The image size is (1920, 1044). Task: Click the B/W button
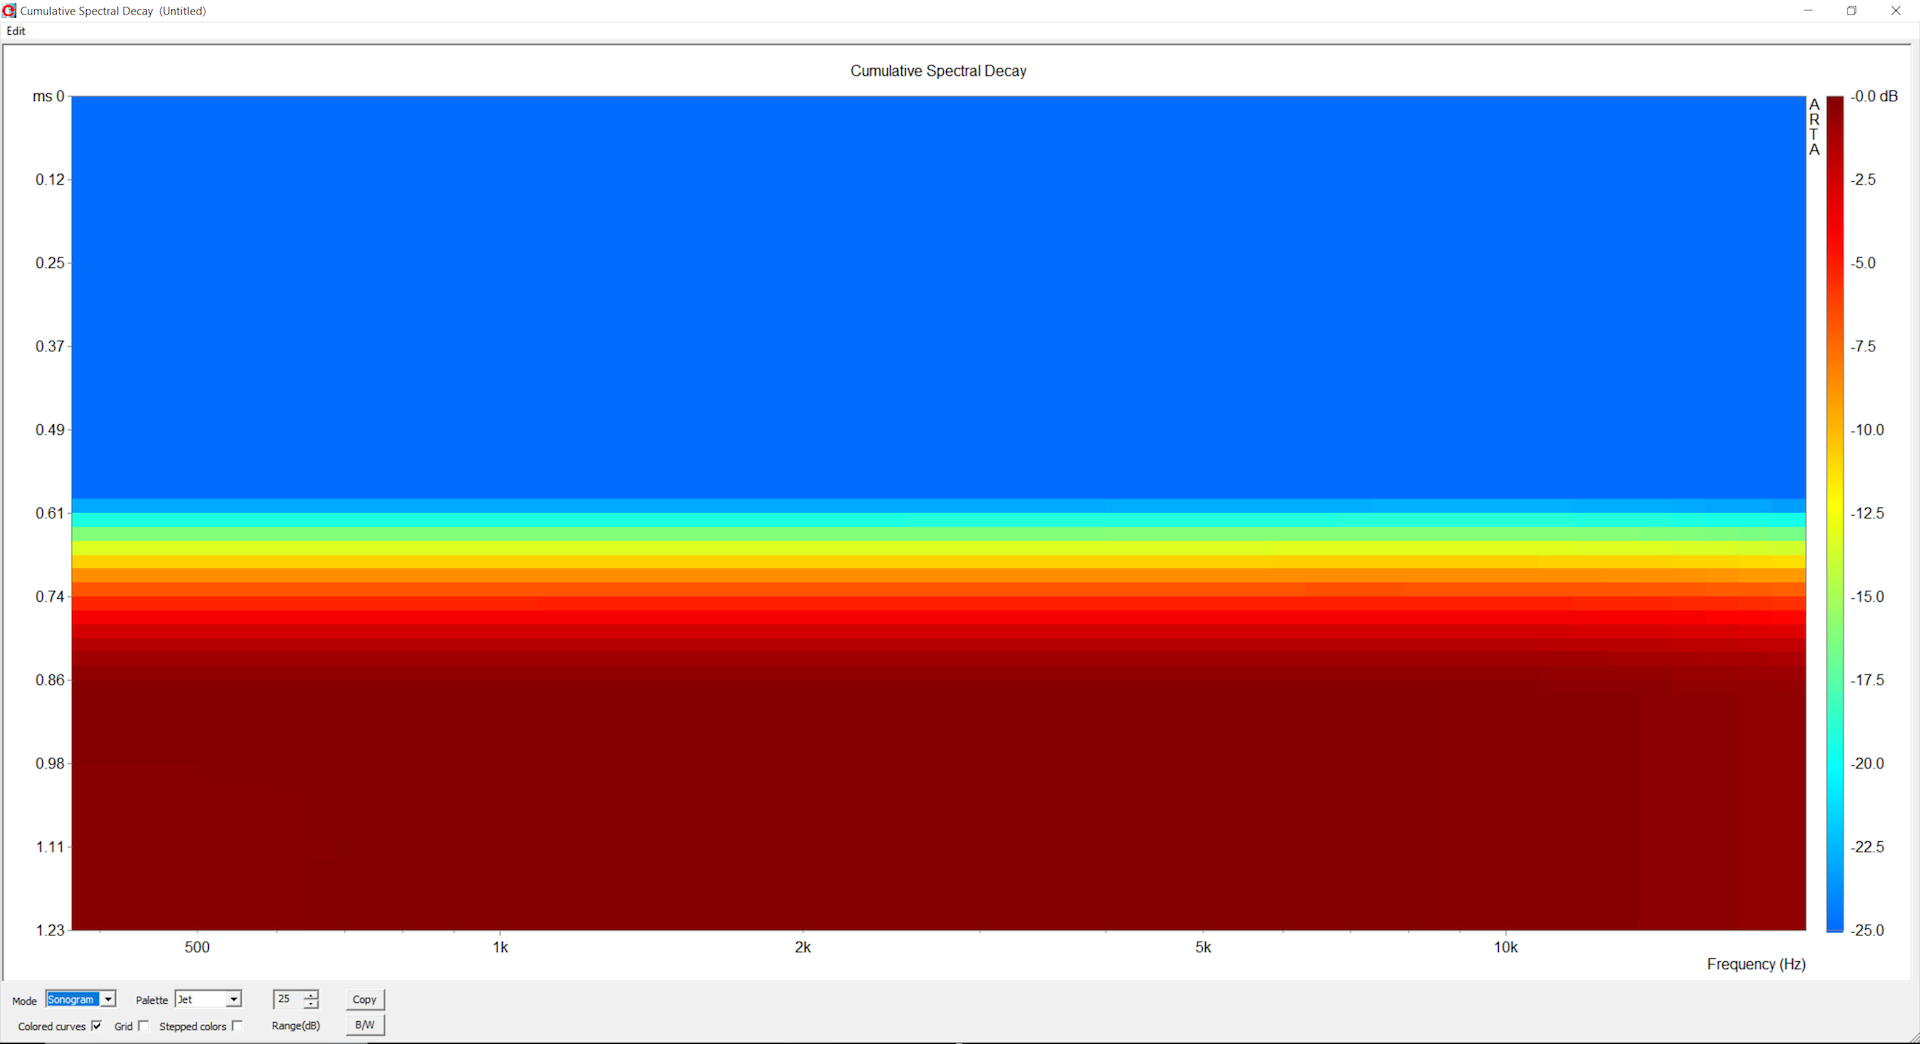pyautogui.click(x=365, y=1025)
